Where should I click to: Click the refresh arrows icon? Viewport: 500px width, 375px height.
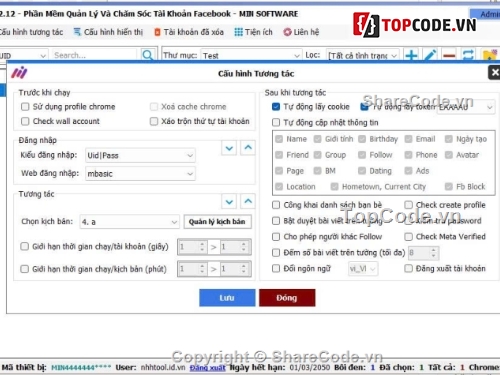(468, 55)
